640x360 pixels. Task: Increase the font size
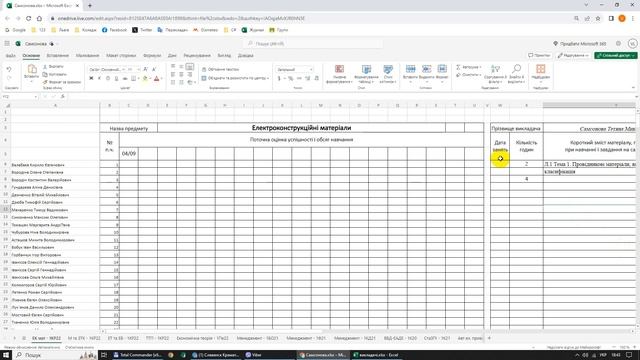pyautogui.click(x=146, y=69)
